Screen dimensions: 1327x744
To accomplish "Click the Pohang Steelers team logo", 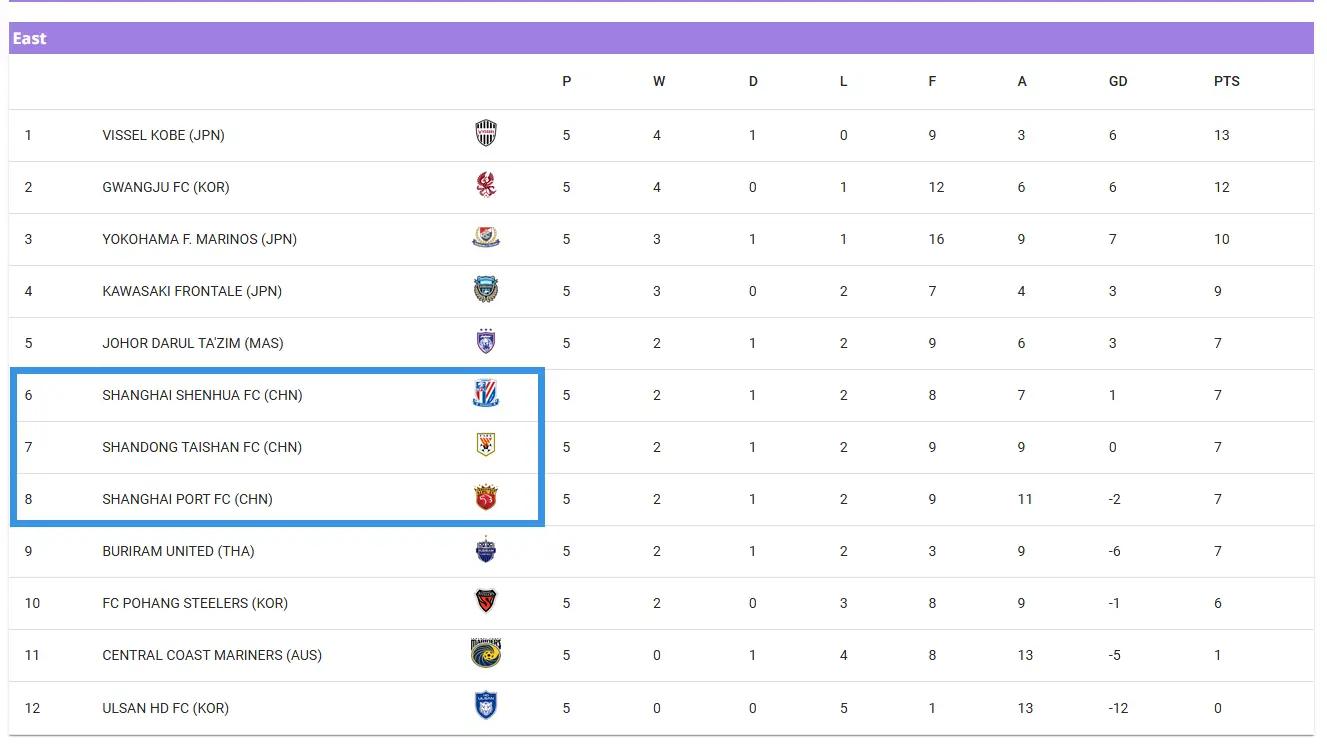I will click(x=486, y=602).
